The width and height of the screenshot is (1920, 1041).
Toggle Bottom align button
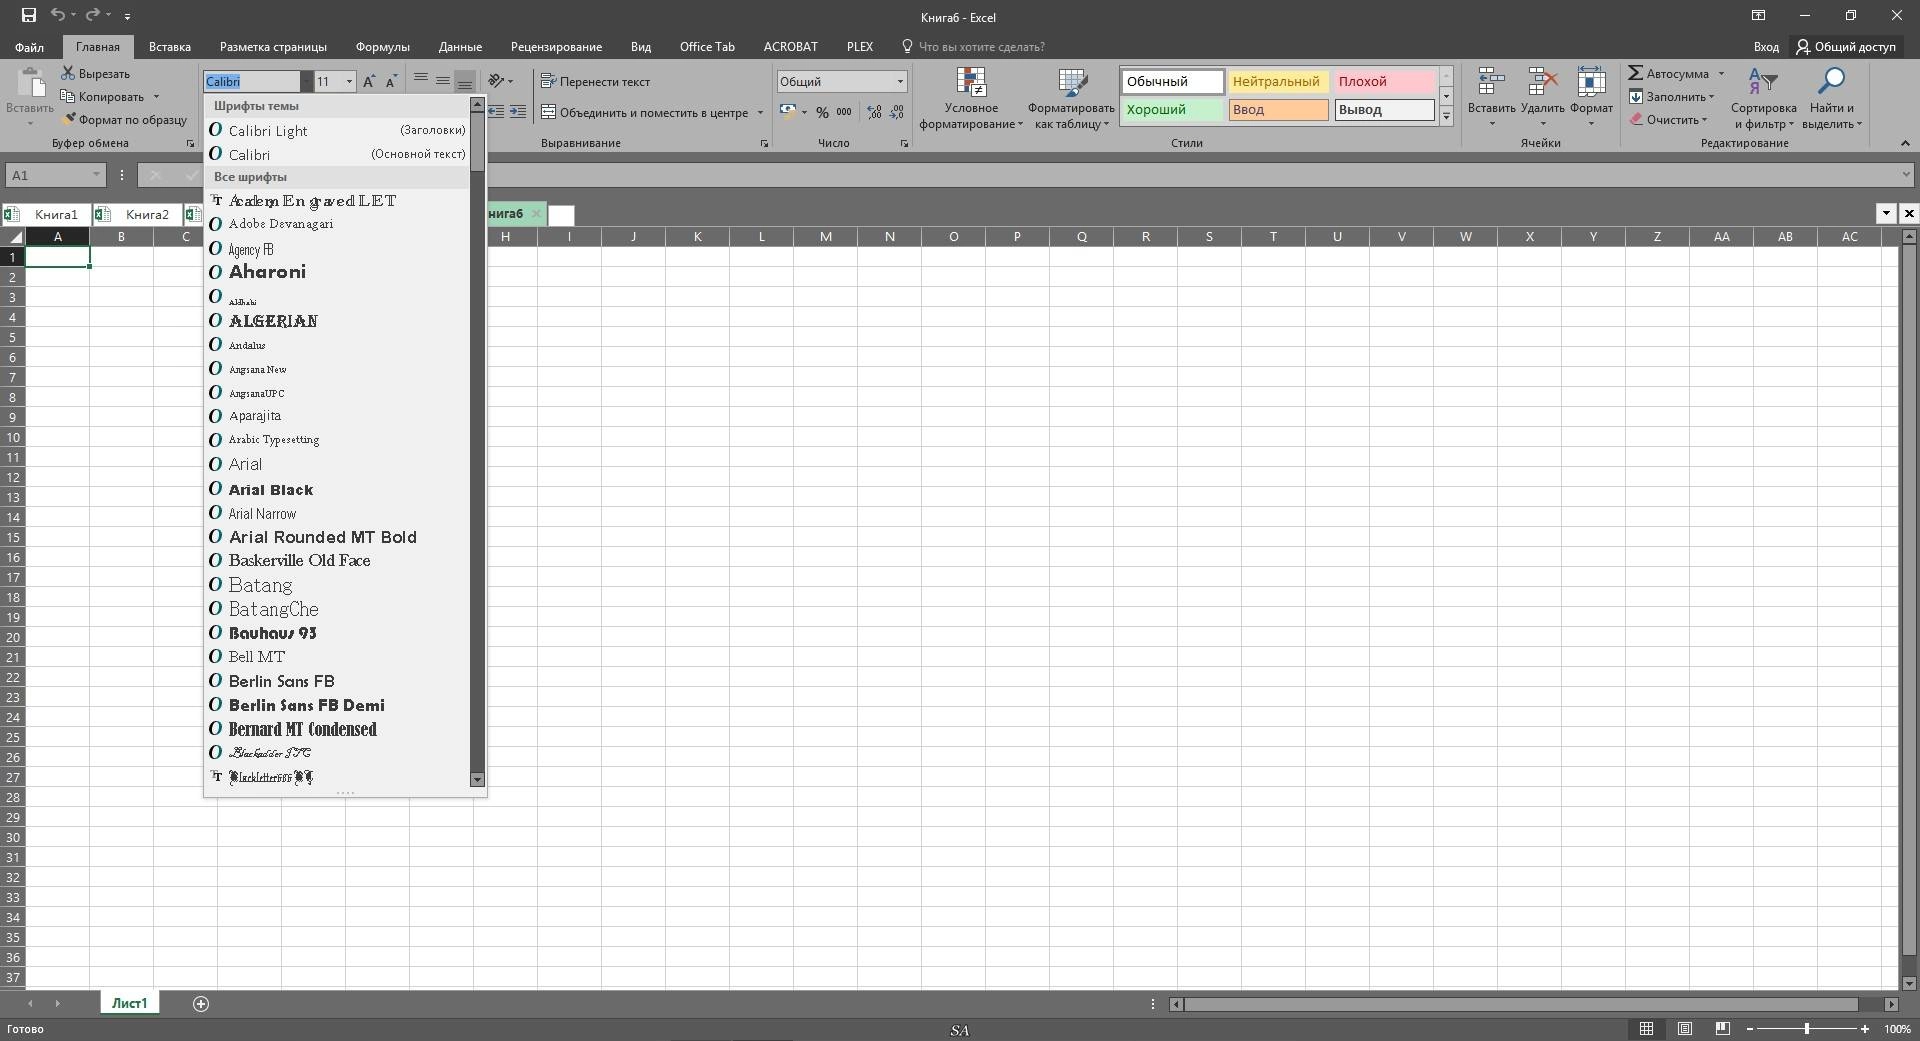465,80
